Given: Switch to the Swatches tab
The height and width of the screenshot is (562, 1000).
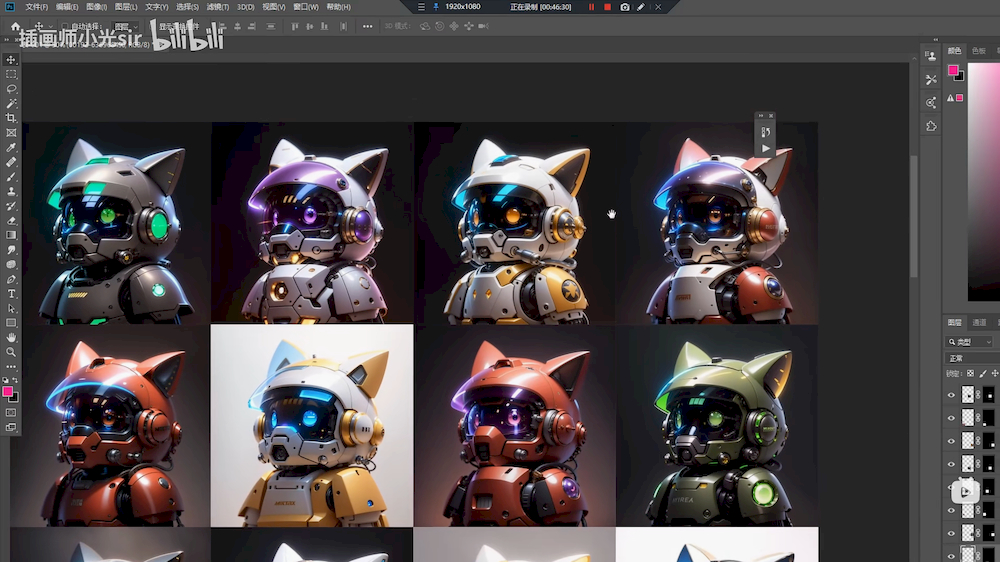Looking at the screenshot, I should tap(978, 51).
